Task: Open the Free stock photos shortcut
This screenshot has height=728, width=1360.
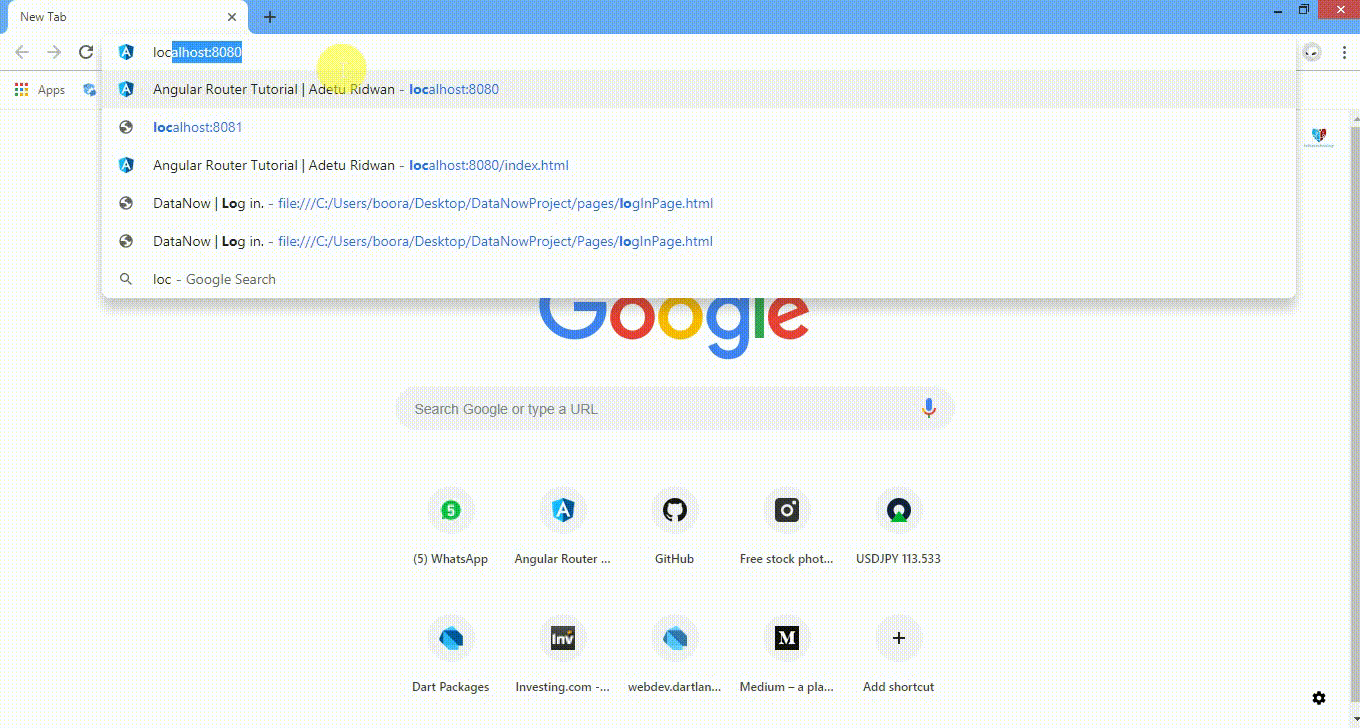Action: [x=786, y=528]
